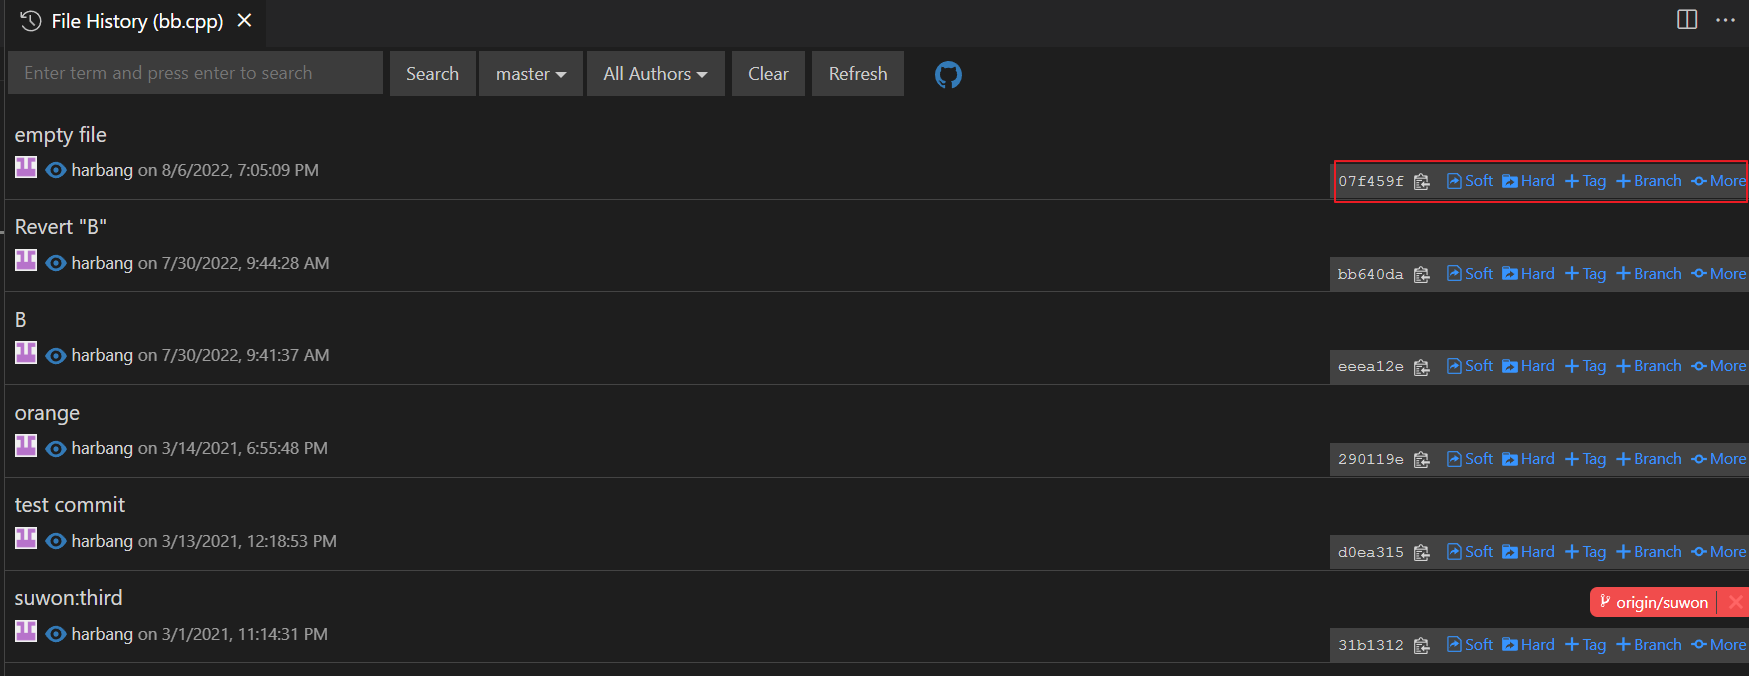Add a Tag to commit 290119e
The width and height of the screenshot is (1749, 676).
pos(1585,459)
